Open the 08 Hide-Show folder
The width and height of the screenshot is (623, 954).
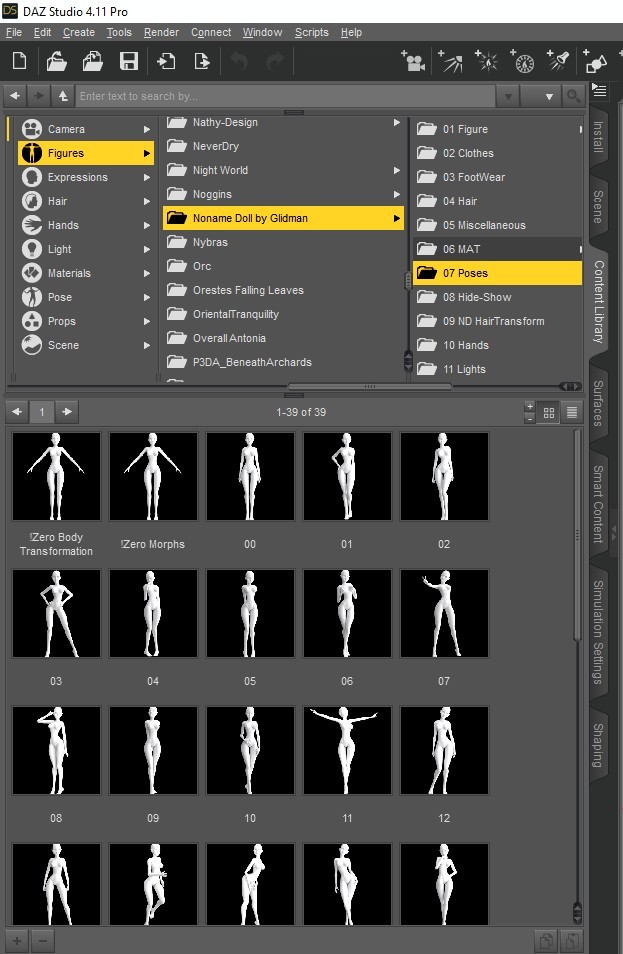pos(497,297)
